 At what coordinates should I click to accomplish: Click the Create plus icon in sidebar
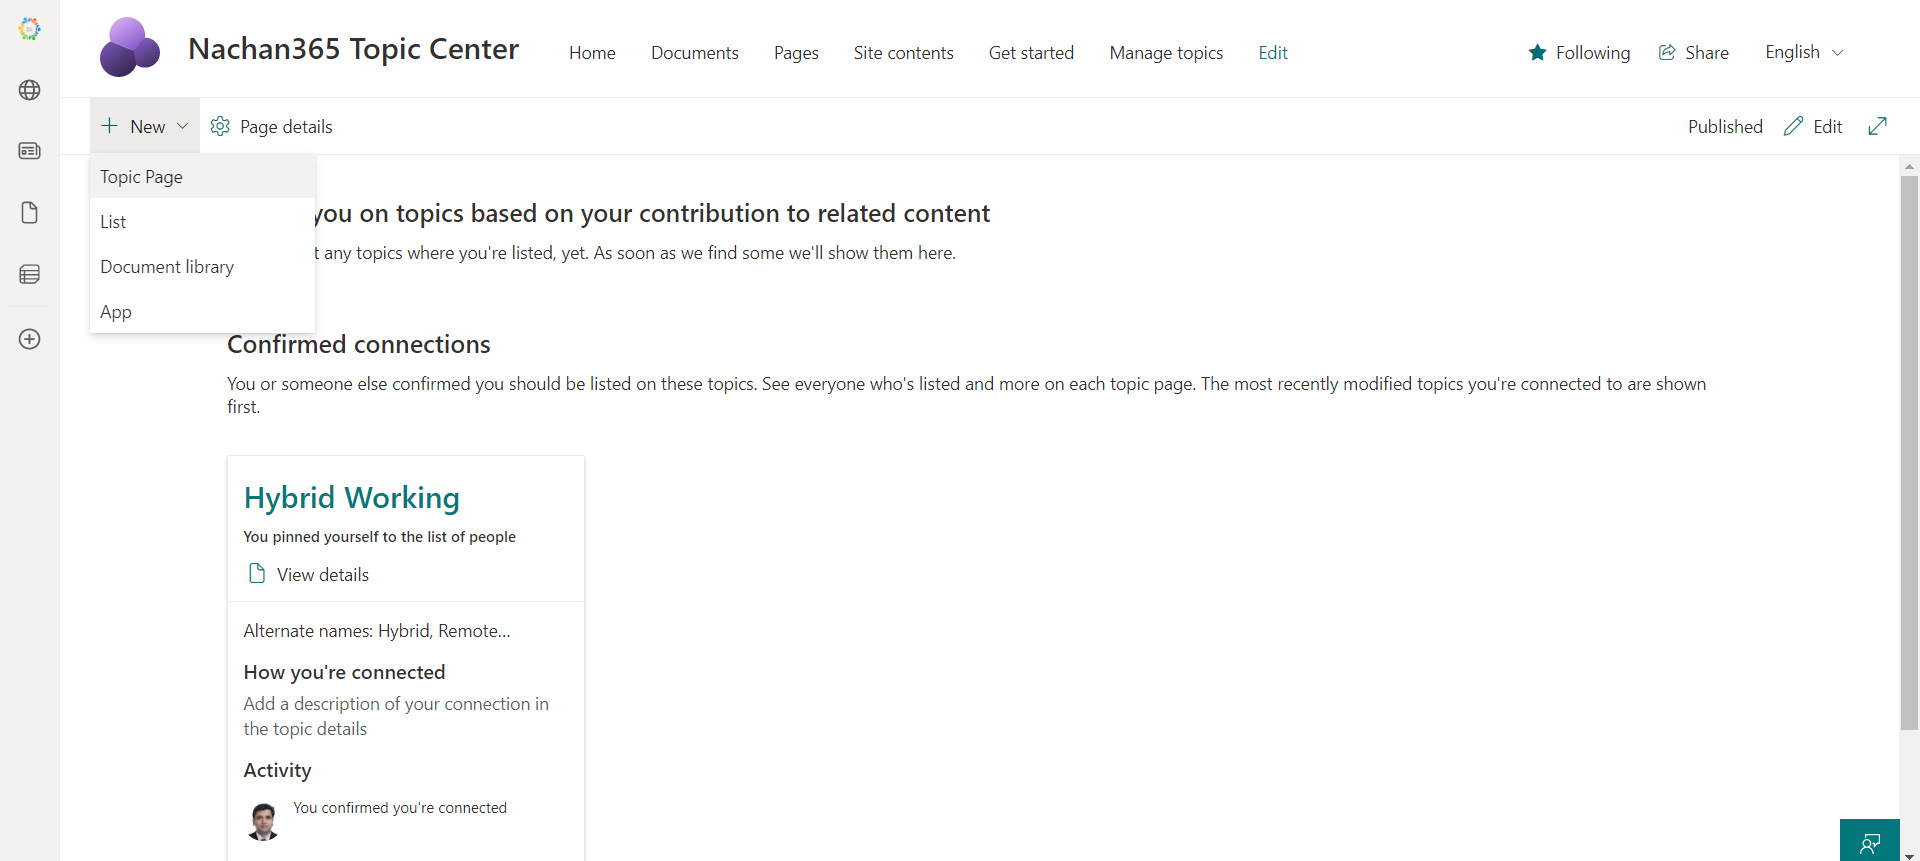click(x=30, y=339)
